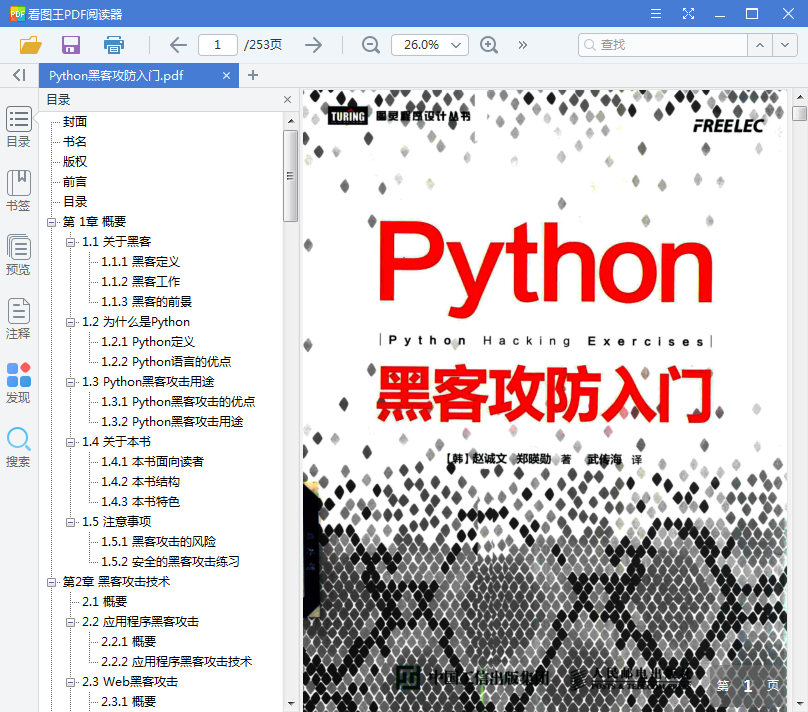Open the hamburger menu in title bar
The width and height of the screenshot is (808, 712).
[655, 13]
